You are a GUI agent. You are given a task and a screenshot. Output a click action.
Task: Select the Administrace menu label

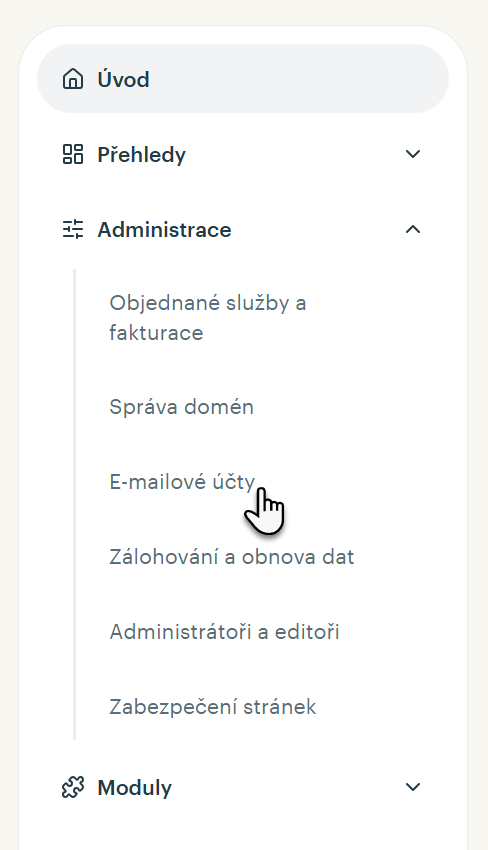click(164, 230)
